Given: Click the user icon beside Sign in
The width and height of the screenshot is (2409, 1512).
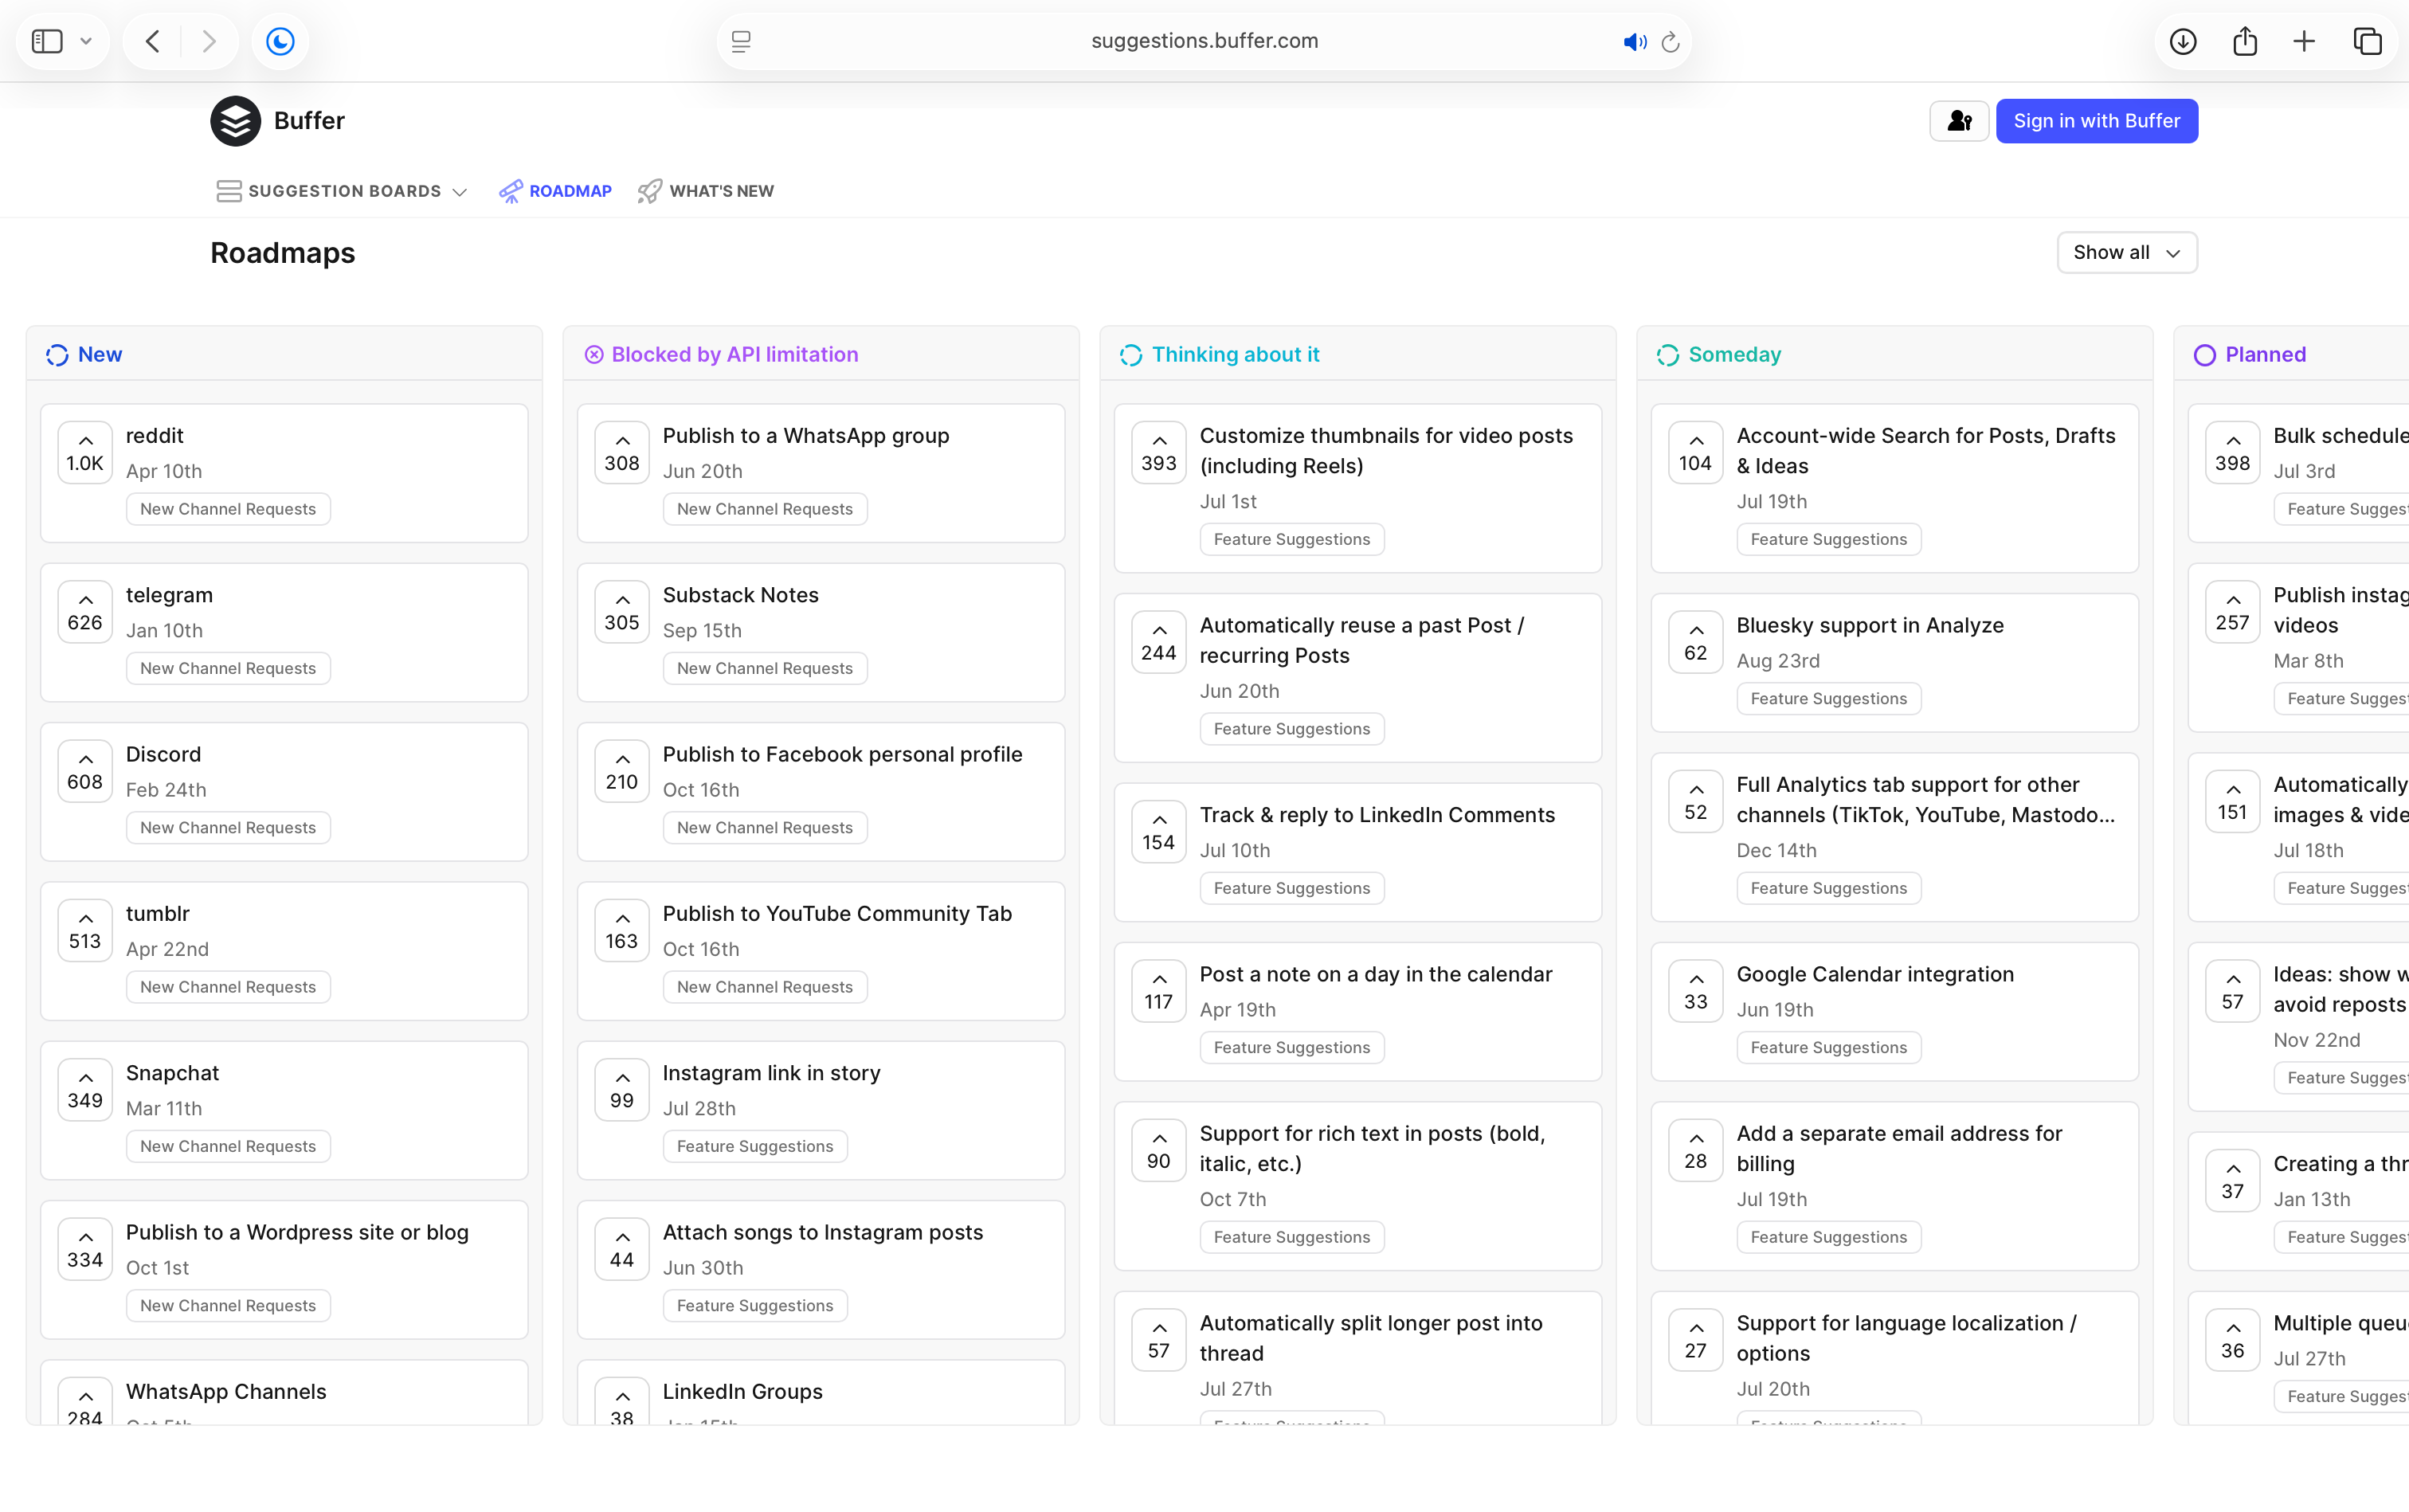Looking at the screenshot, I should [1958, 120].
